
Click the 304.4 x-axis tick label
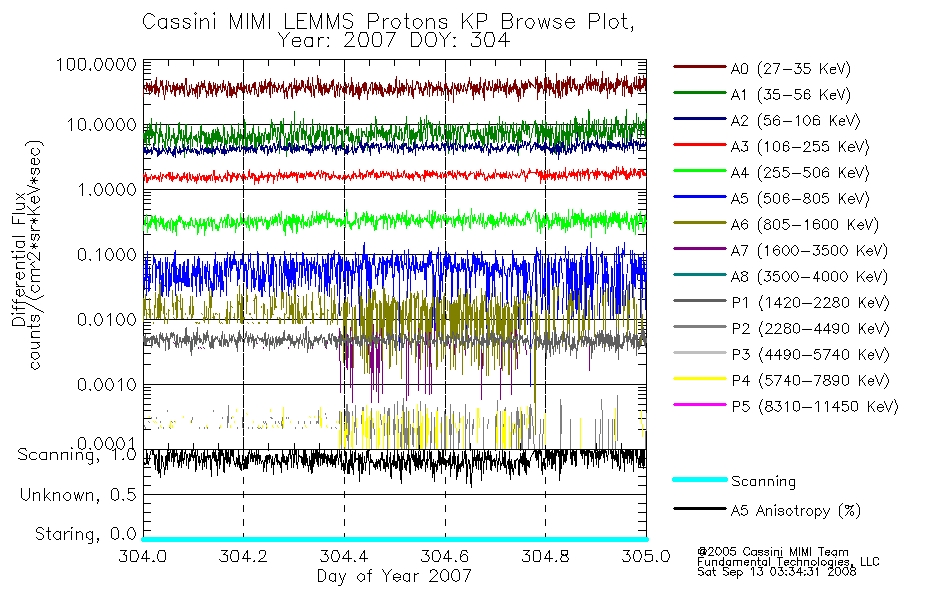click(x=344, y=556)
